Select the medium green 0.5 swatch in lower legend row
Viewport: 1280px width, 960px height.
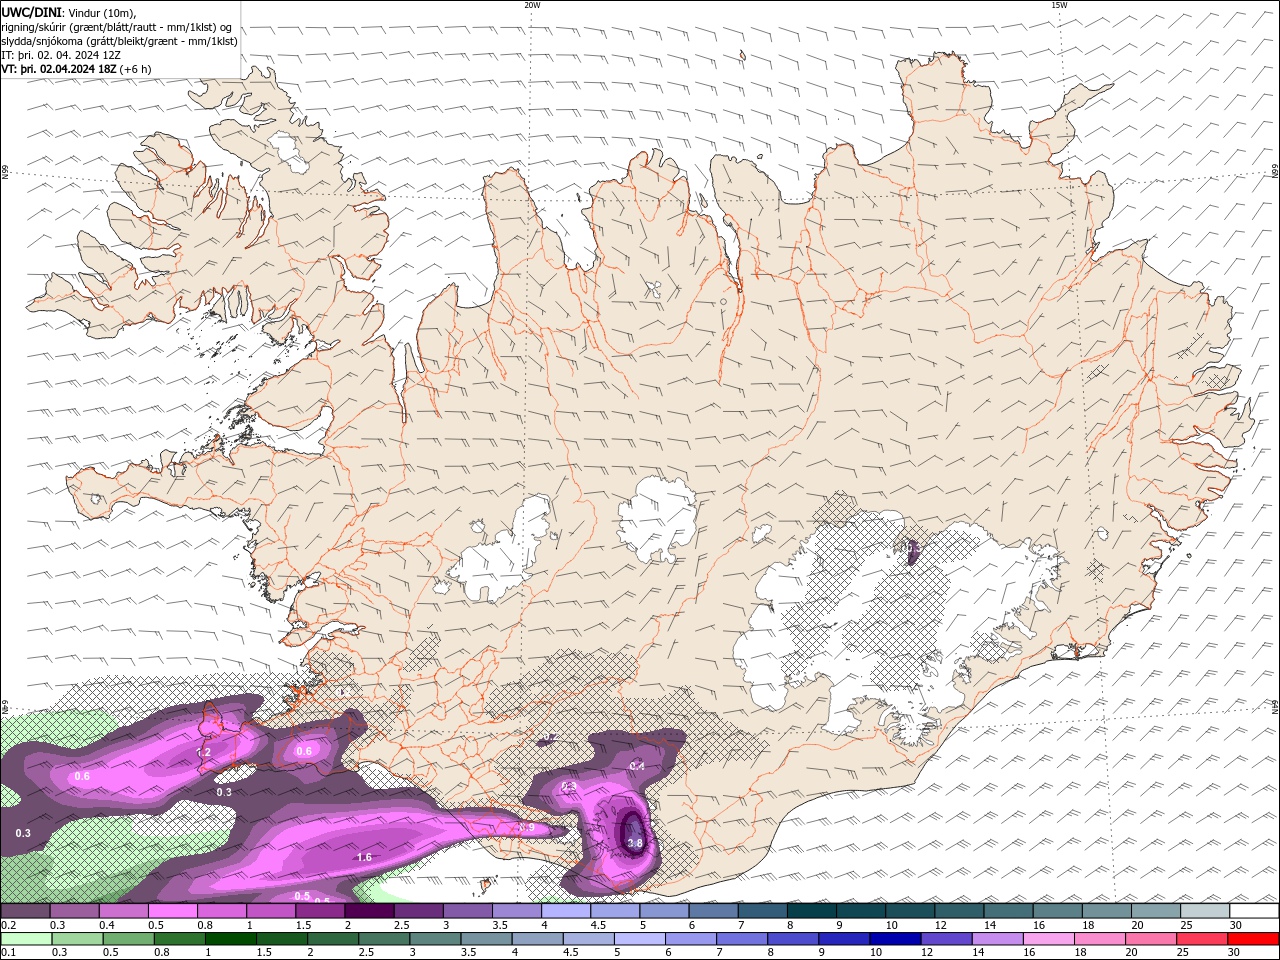pyautogui.click(x=128, y=939)
